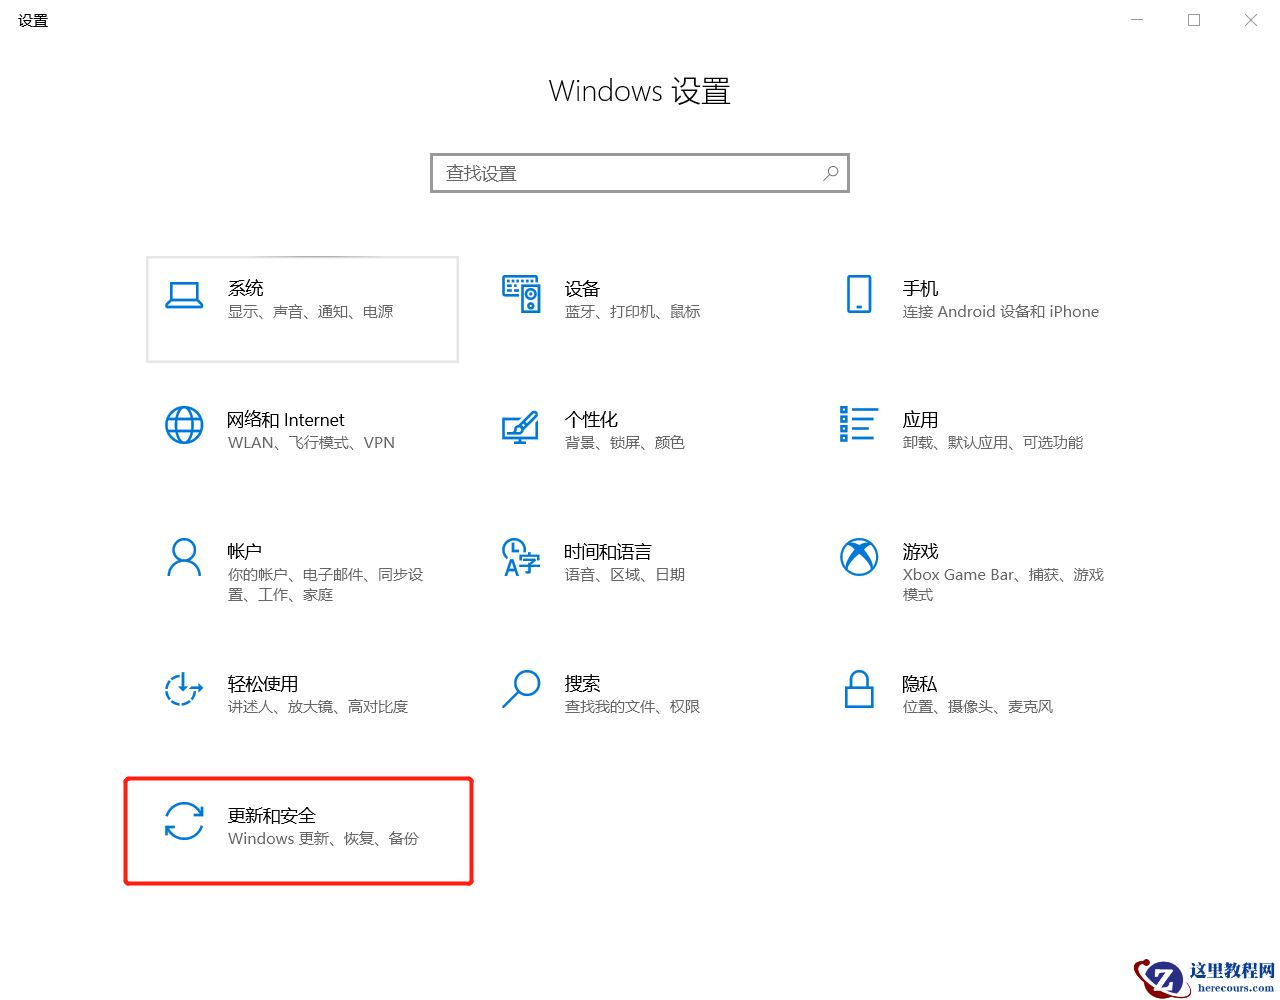Open 手机 settings via the phone icon
The image size is (1280, 1000).
pyautogui.click(x=858, y=293)
